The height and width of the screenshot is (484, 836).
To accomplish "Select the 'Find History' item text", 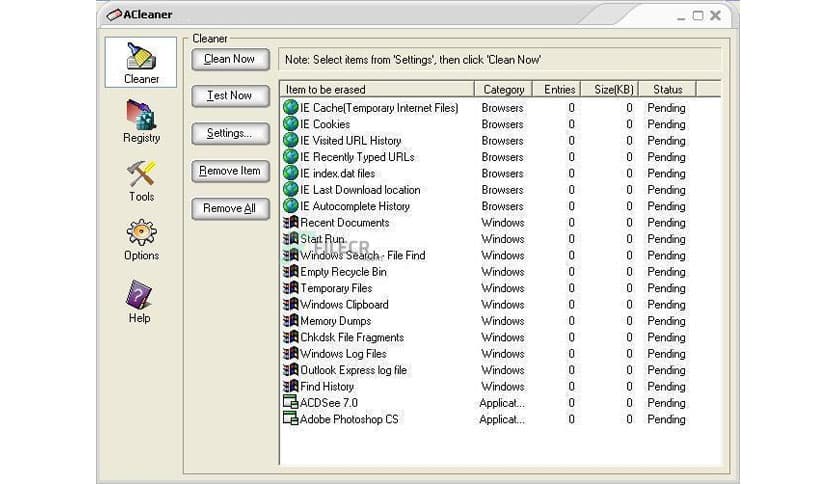I will click(x=327, y=386).
